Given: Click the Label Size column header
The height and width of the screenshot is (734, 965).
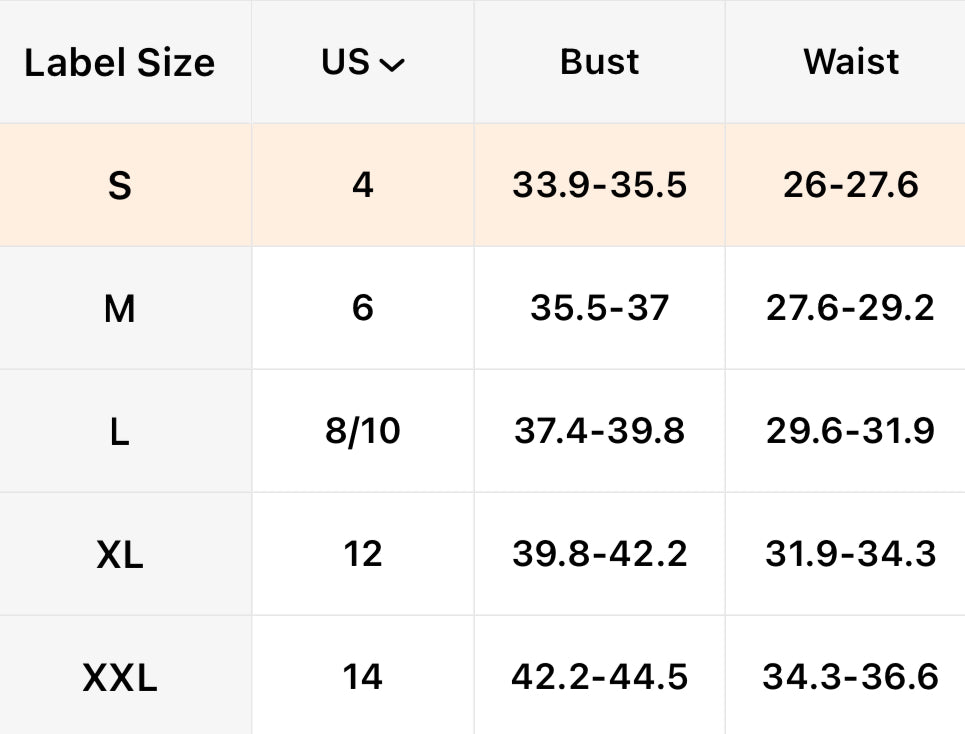Looking at the screenshot, I should pyautogui.click(x=120, y=63).
